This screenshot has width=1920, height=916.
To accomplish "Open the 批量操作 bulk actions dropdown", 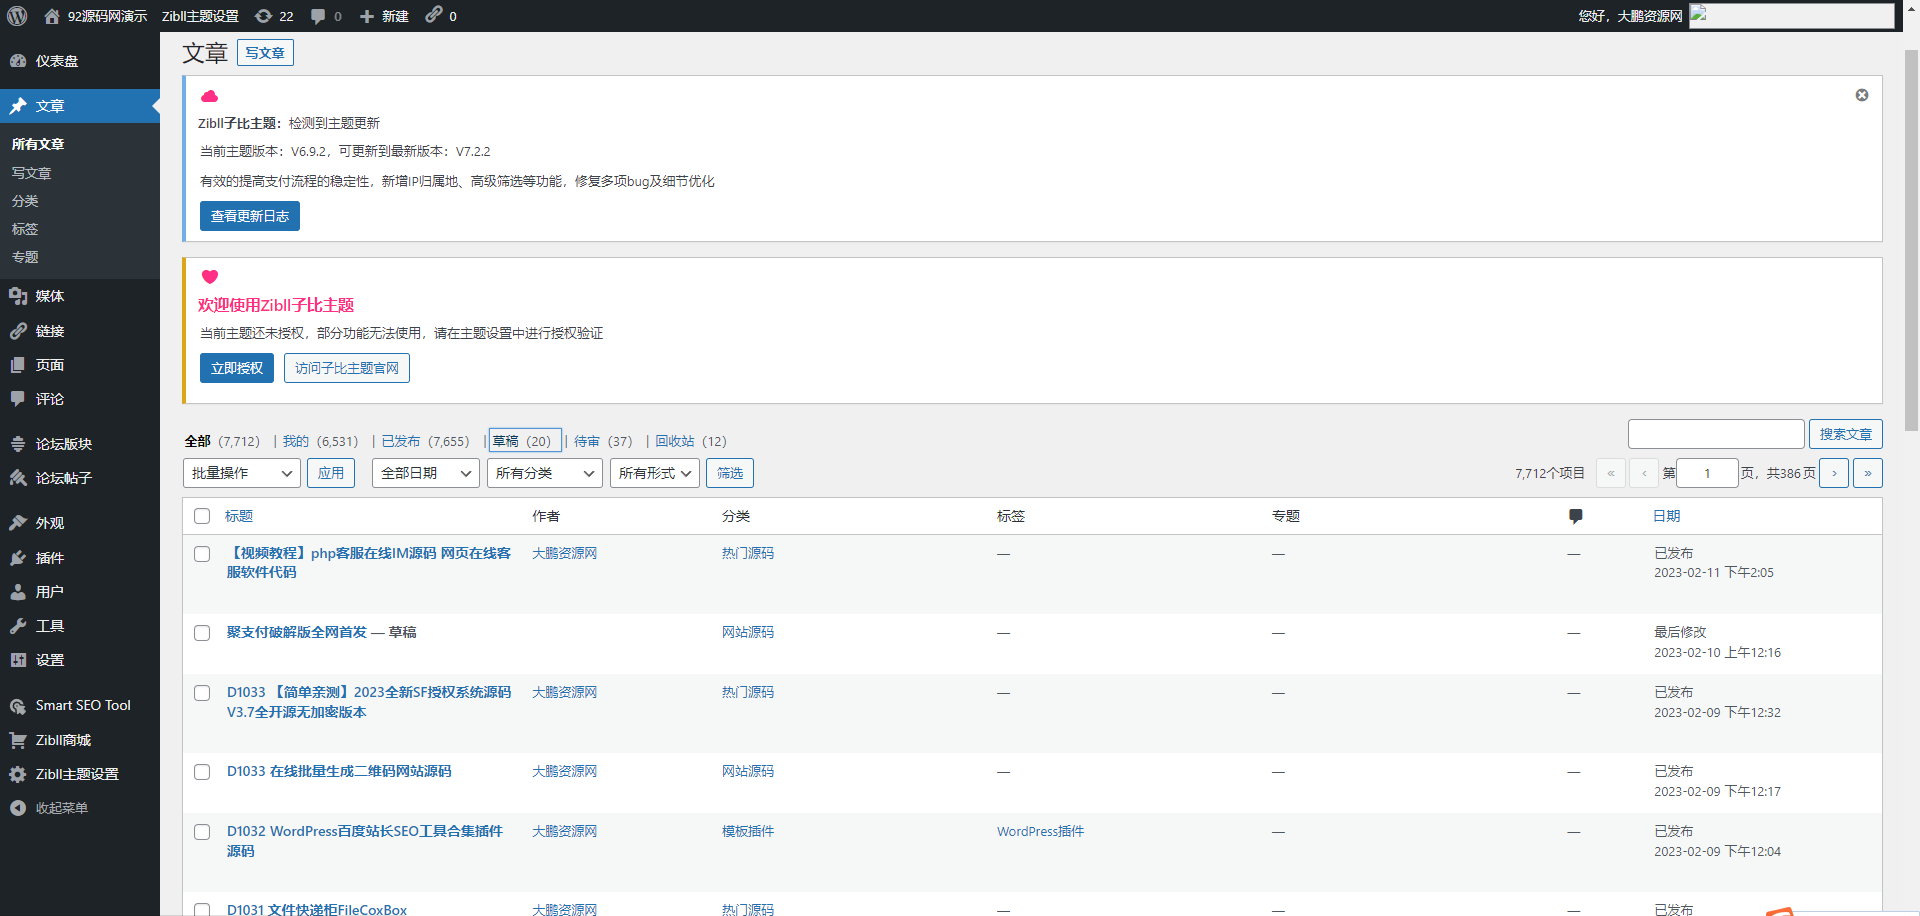I will (x=242, y=473).
